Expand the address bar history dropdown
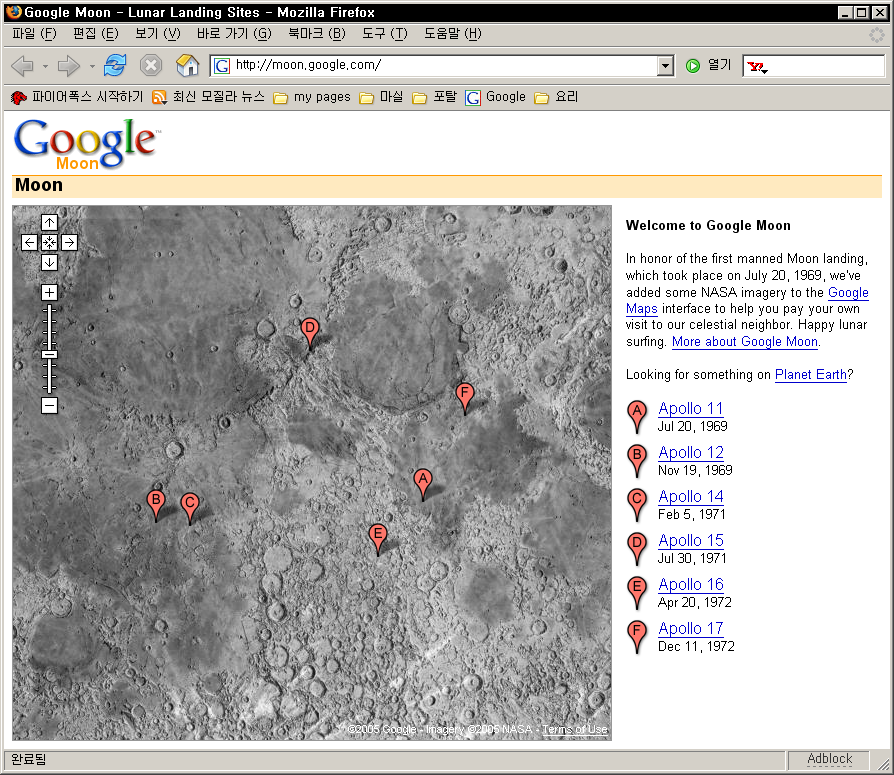This screenshot has height=775, width=894. (665, 66)
